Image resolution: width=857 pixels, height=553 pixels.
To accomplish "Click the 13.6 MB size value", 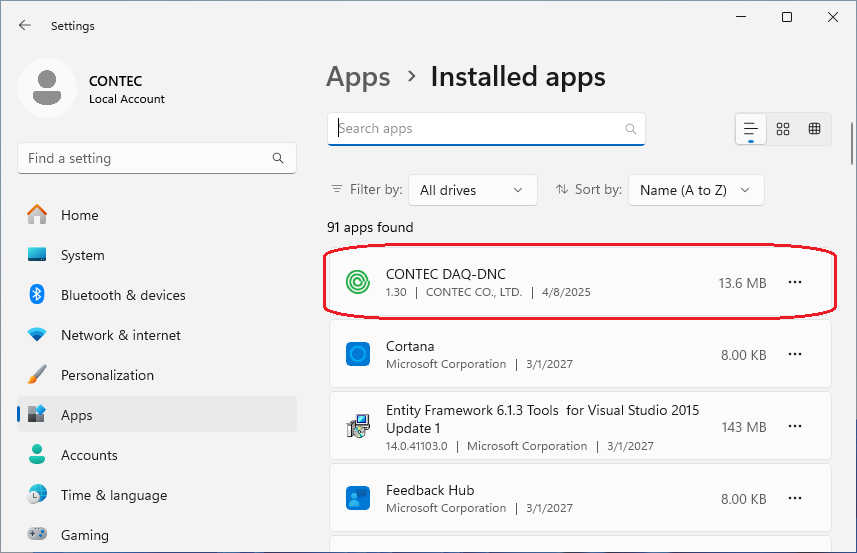I will coord(742,283).
